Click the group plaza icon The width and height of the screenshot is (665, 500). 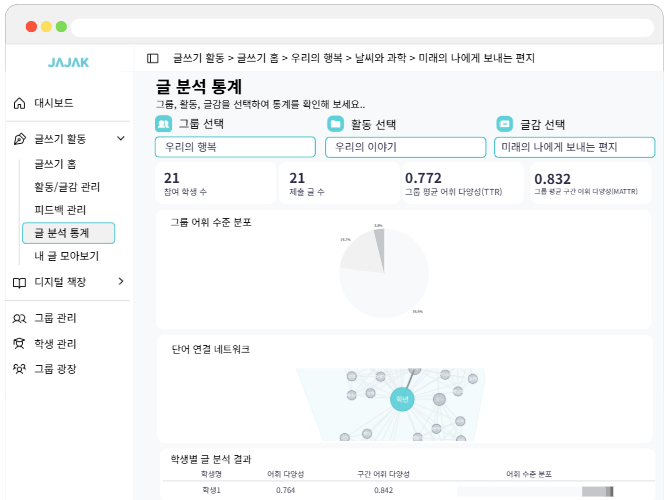(x=20, y=369)
